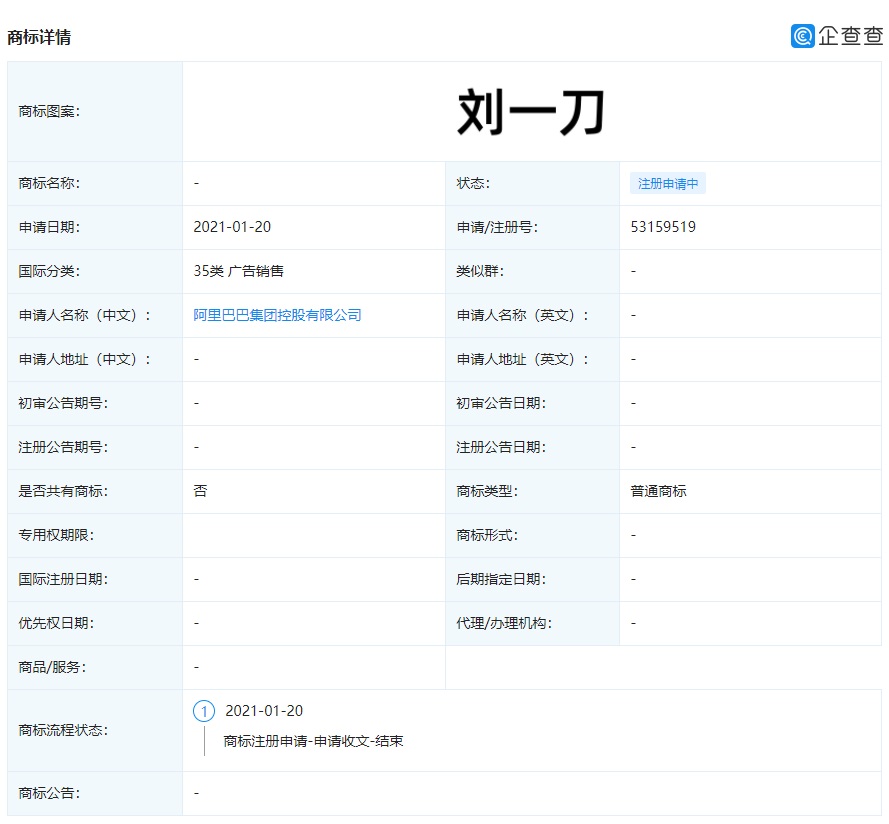
Task: Click the 代理/办理机构 label
Action: tap(504, 623)
